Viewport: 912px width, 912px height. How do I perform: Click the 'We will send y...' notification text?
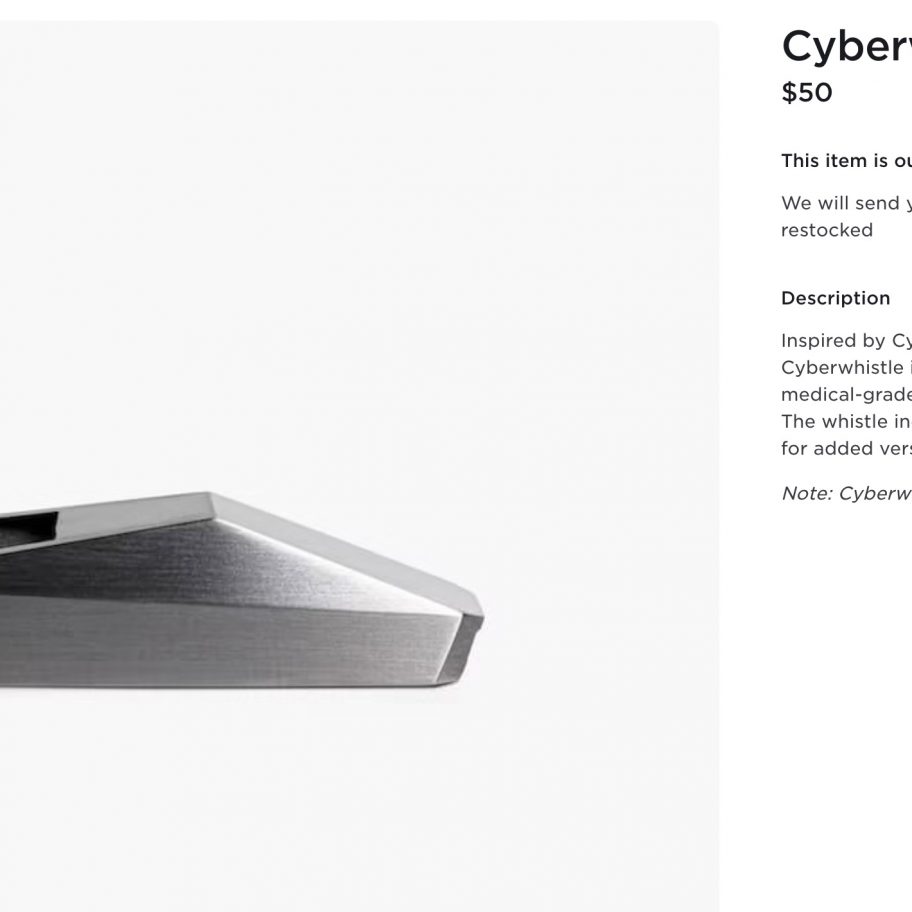click(846, 204)
